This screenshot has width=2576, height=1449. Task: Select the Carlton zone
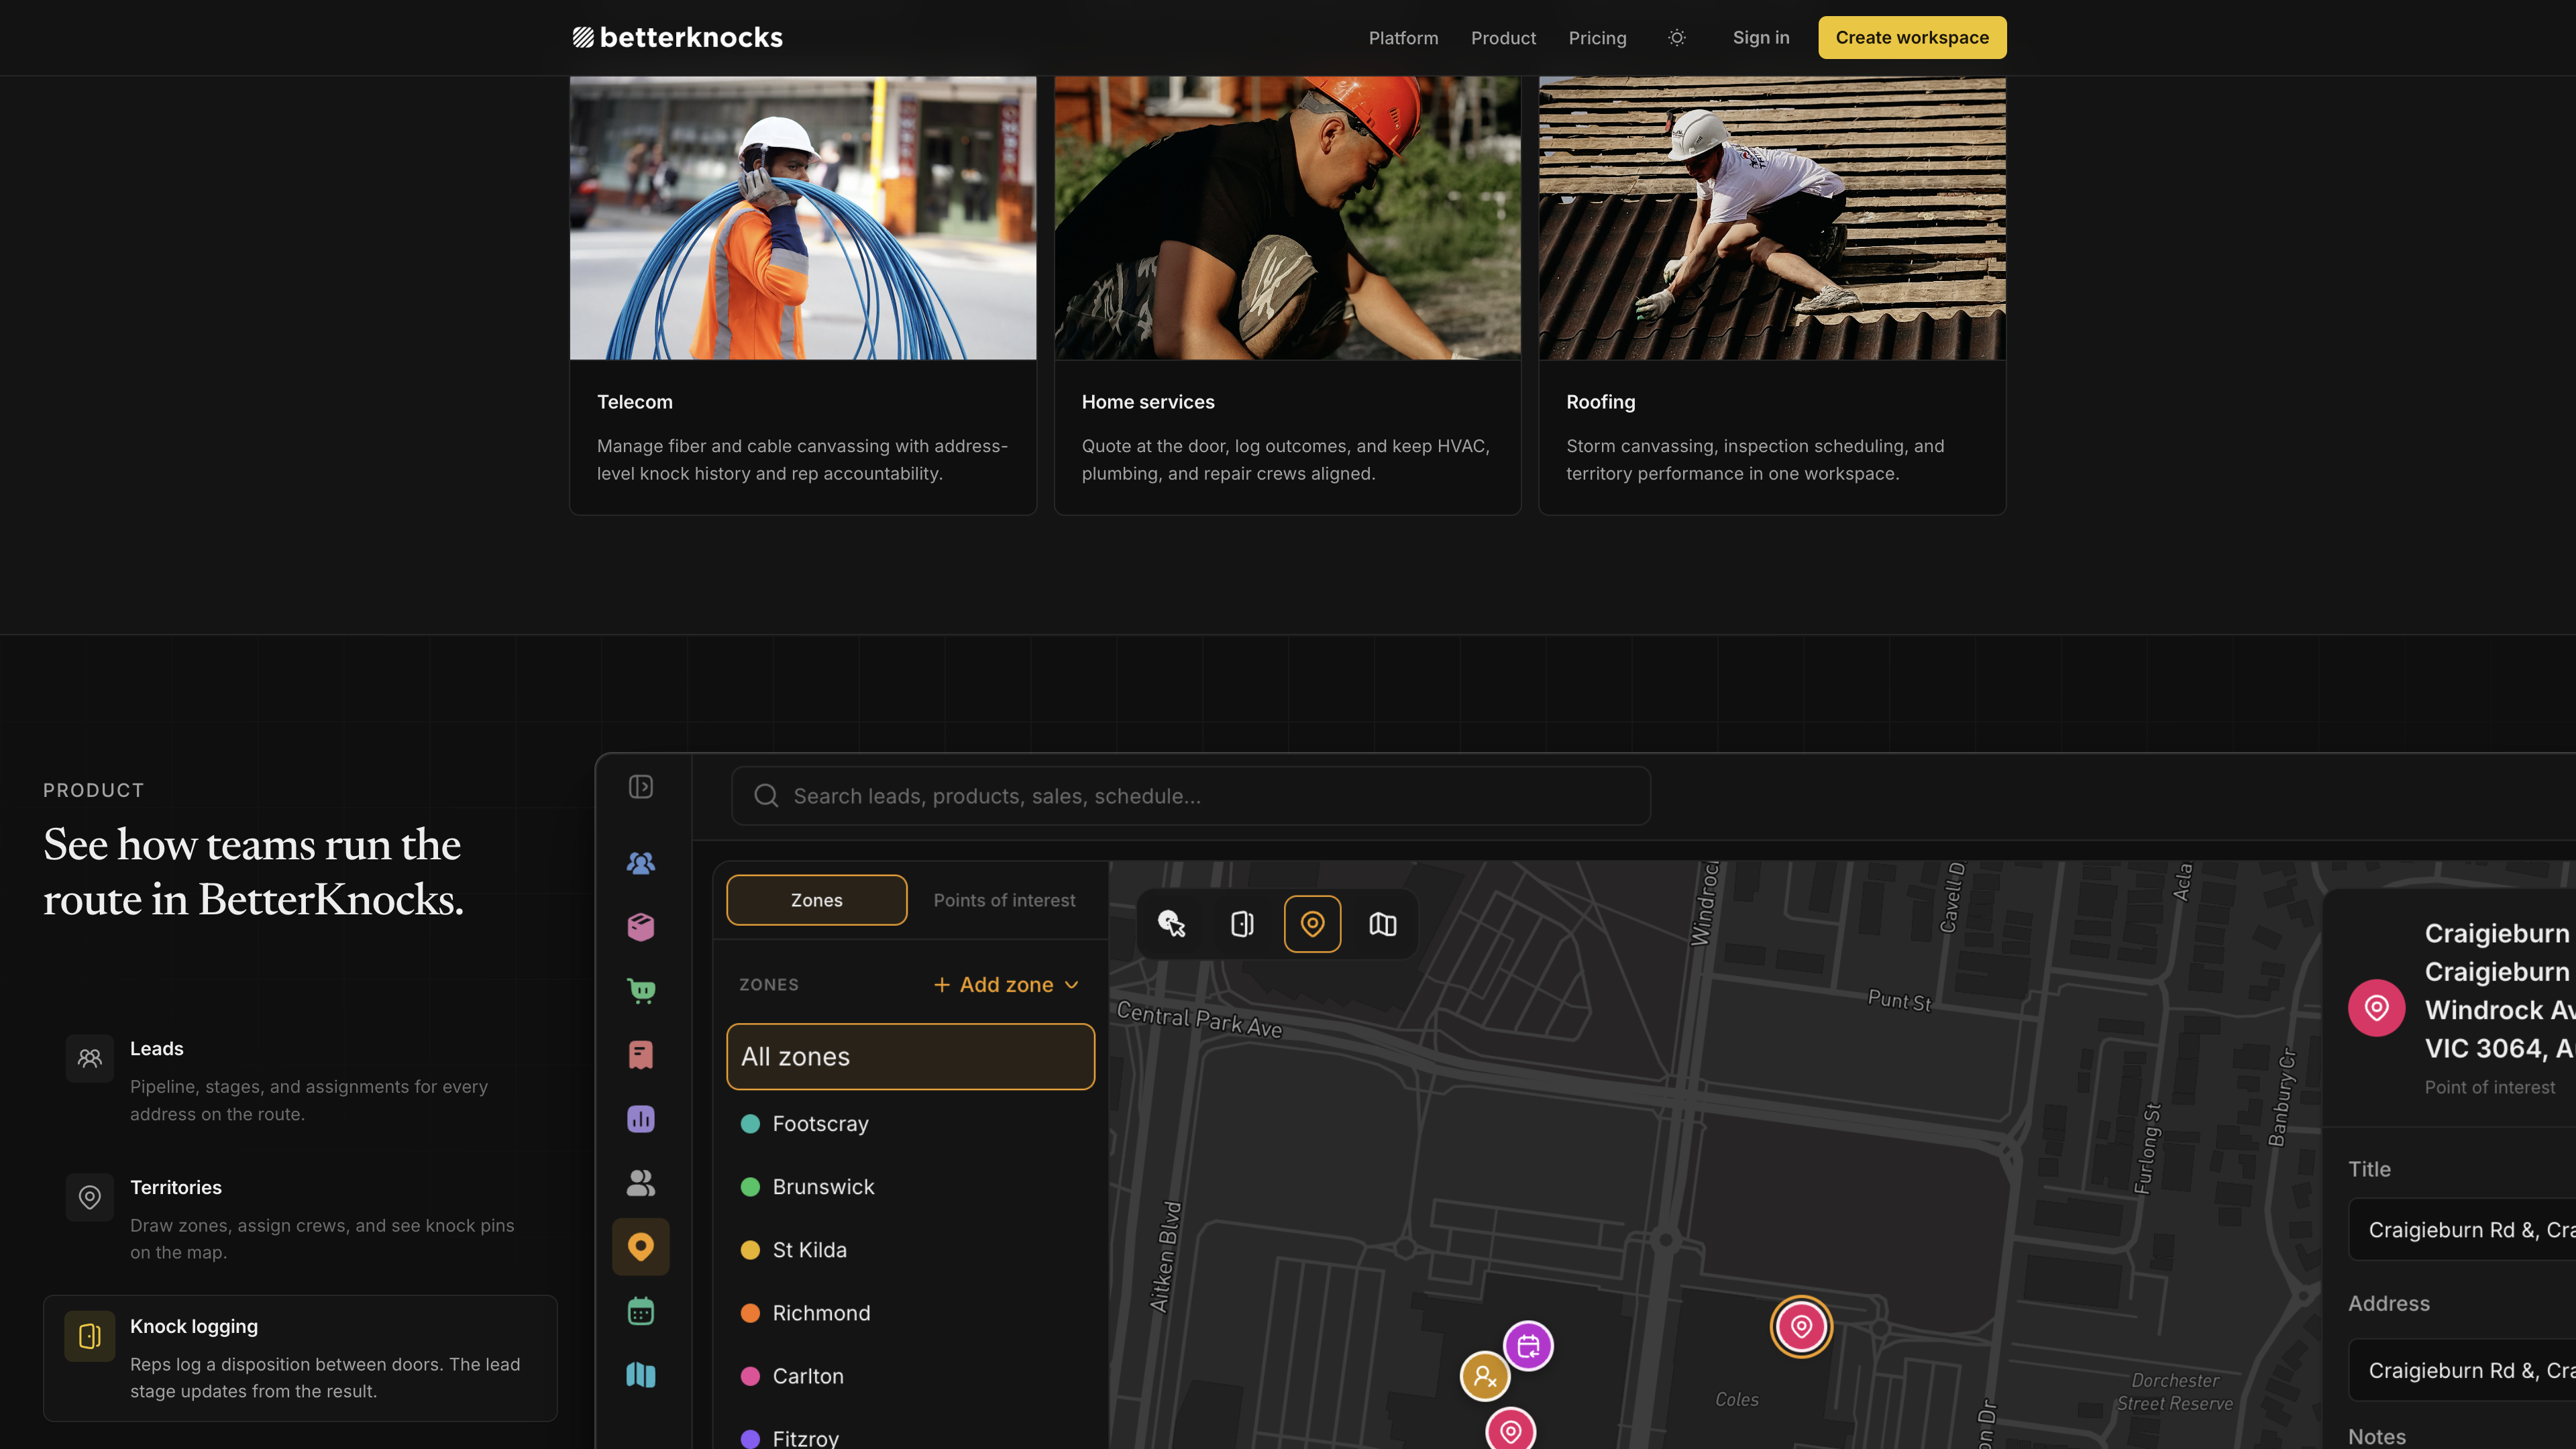click(910, 1376)
